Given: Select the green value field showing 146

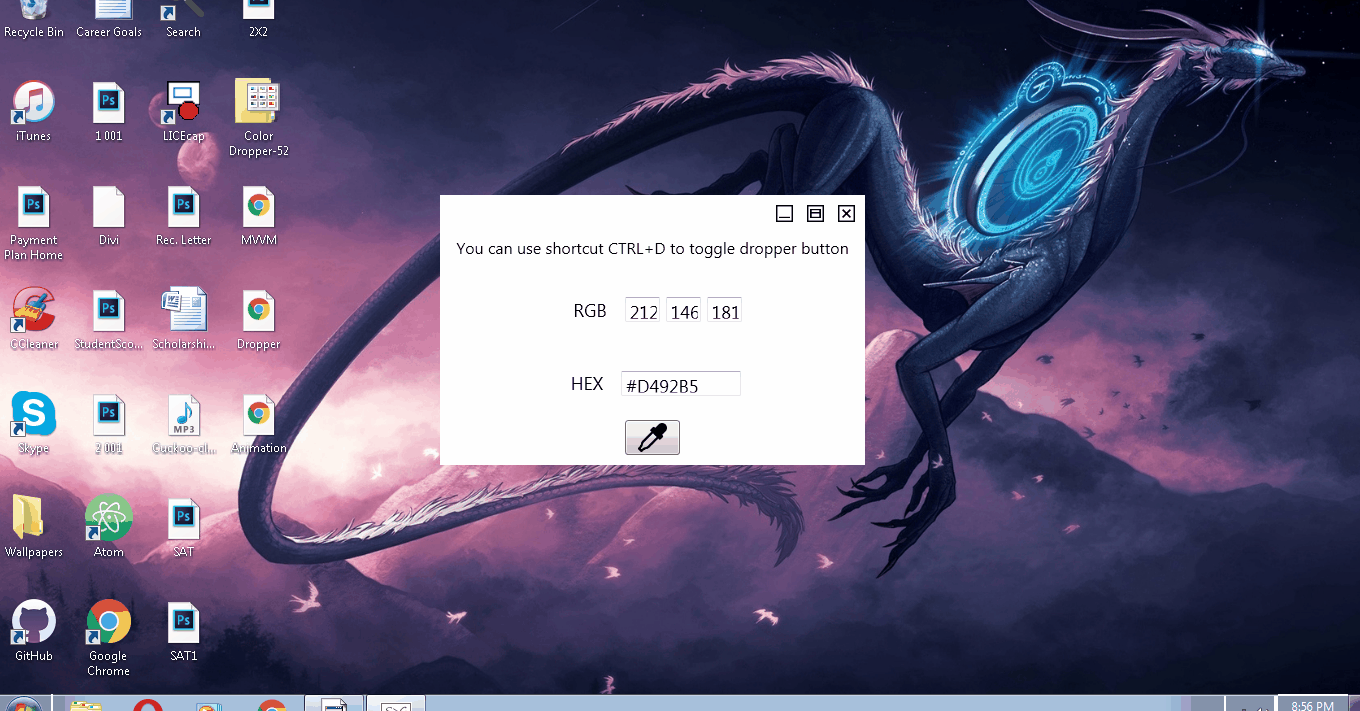Looking at the screenshot, I should pyautogui.click(x=684, y=311).
